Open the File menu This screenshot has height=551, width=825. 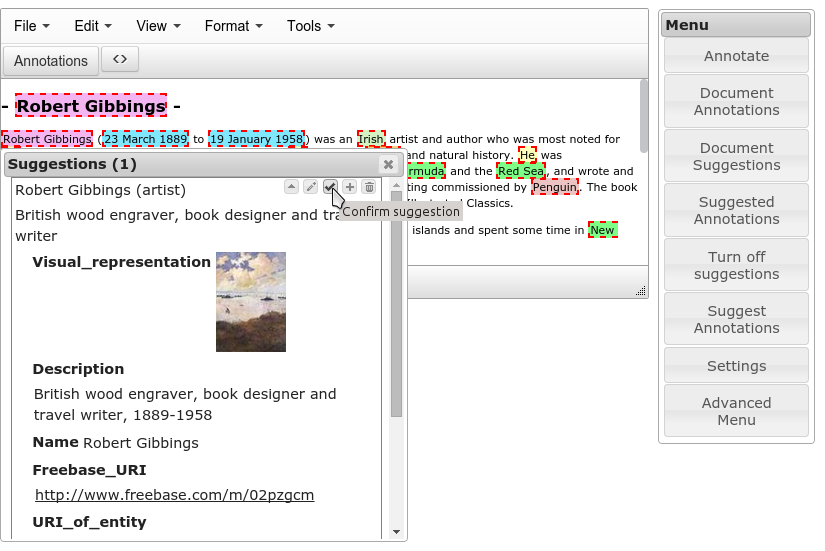32,26
